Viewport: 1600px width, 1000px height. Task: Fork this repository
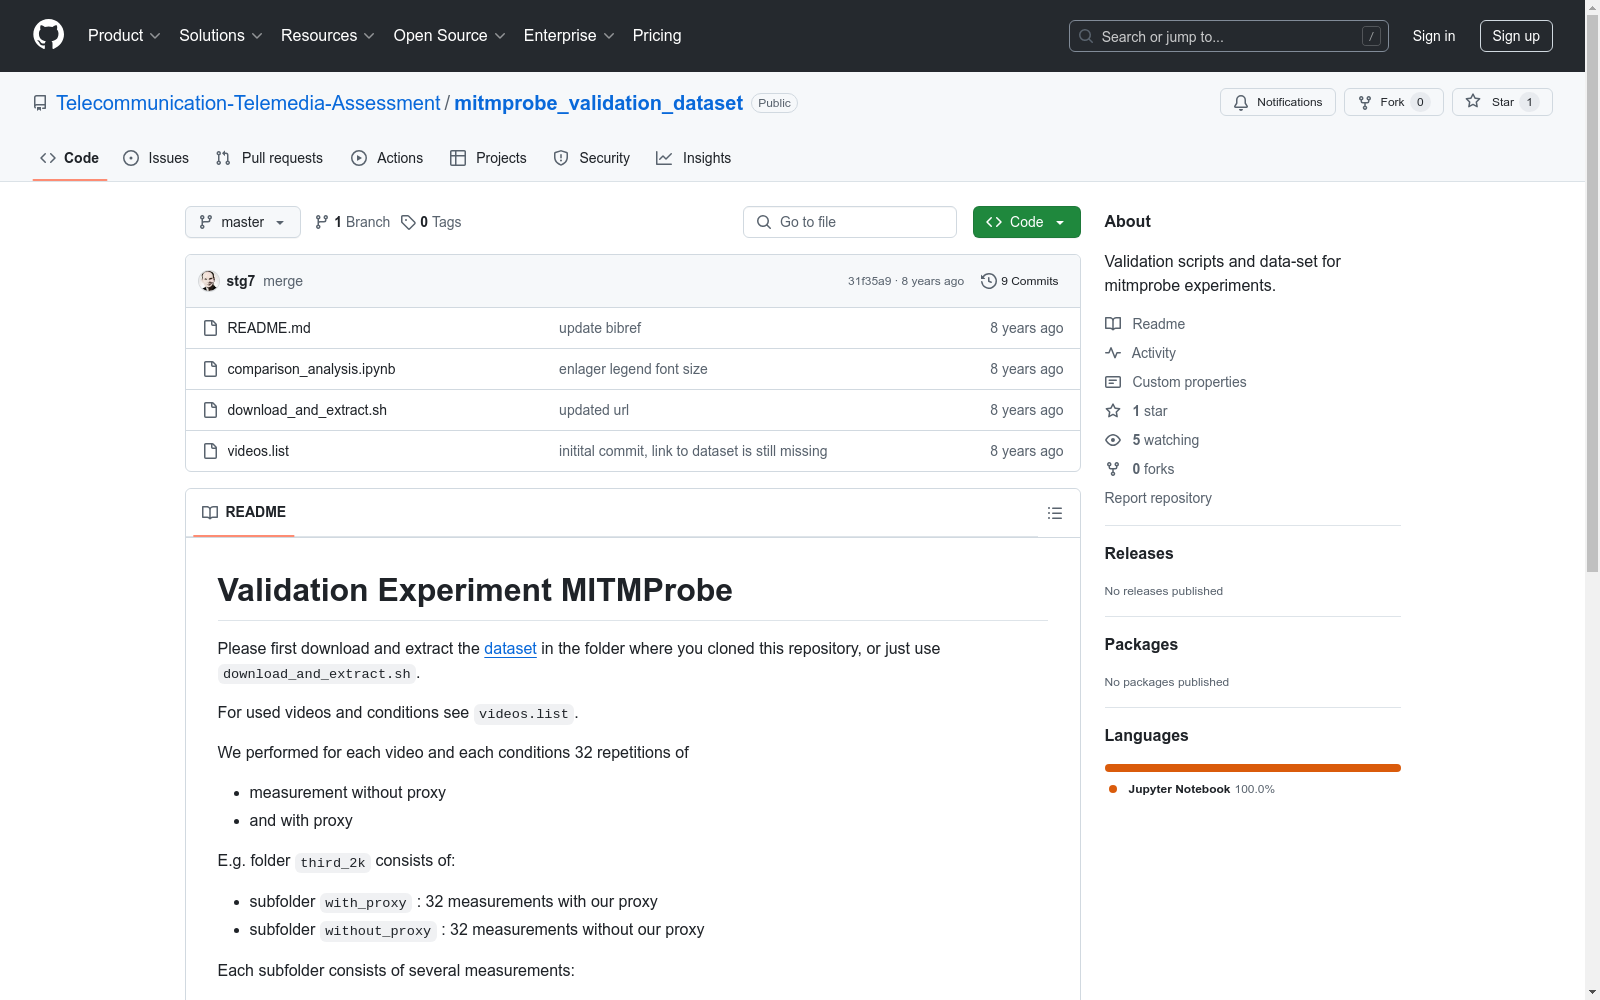[x=1393, y=102]
